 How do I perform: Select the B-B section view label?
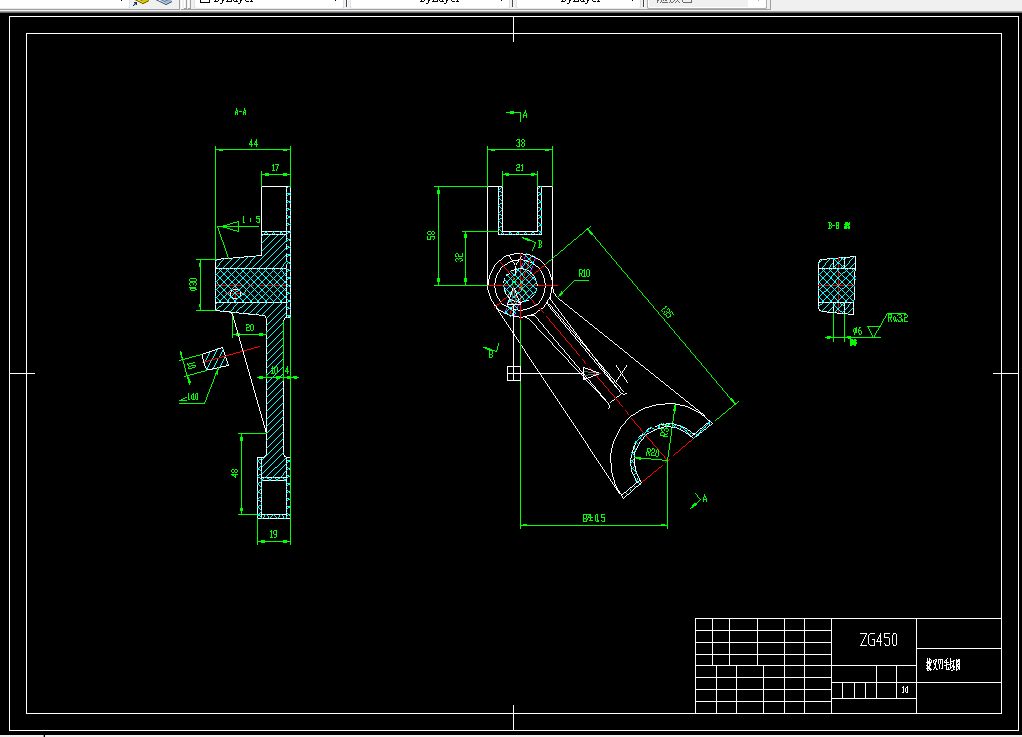pos(839,226)
